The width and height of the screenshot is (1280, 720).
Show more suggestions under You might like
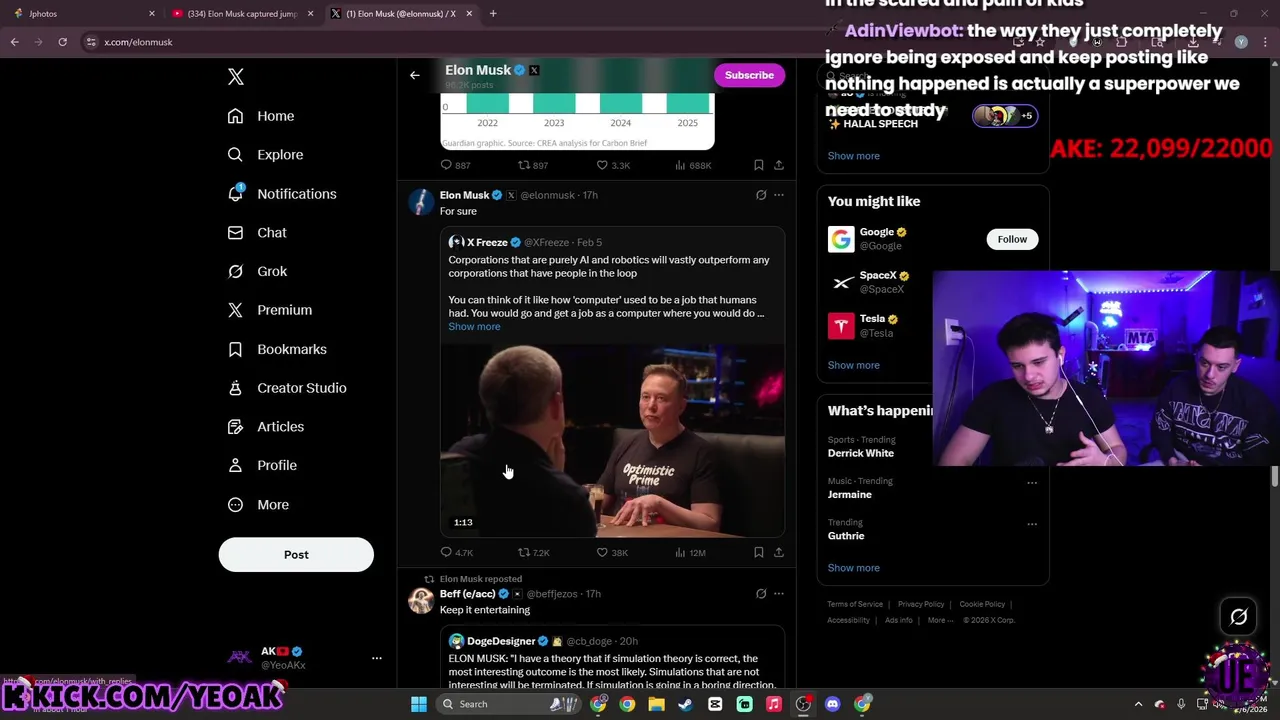pyautogui.click(x=854, y=365)
